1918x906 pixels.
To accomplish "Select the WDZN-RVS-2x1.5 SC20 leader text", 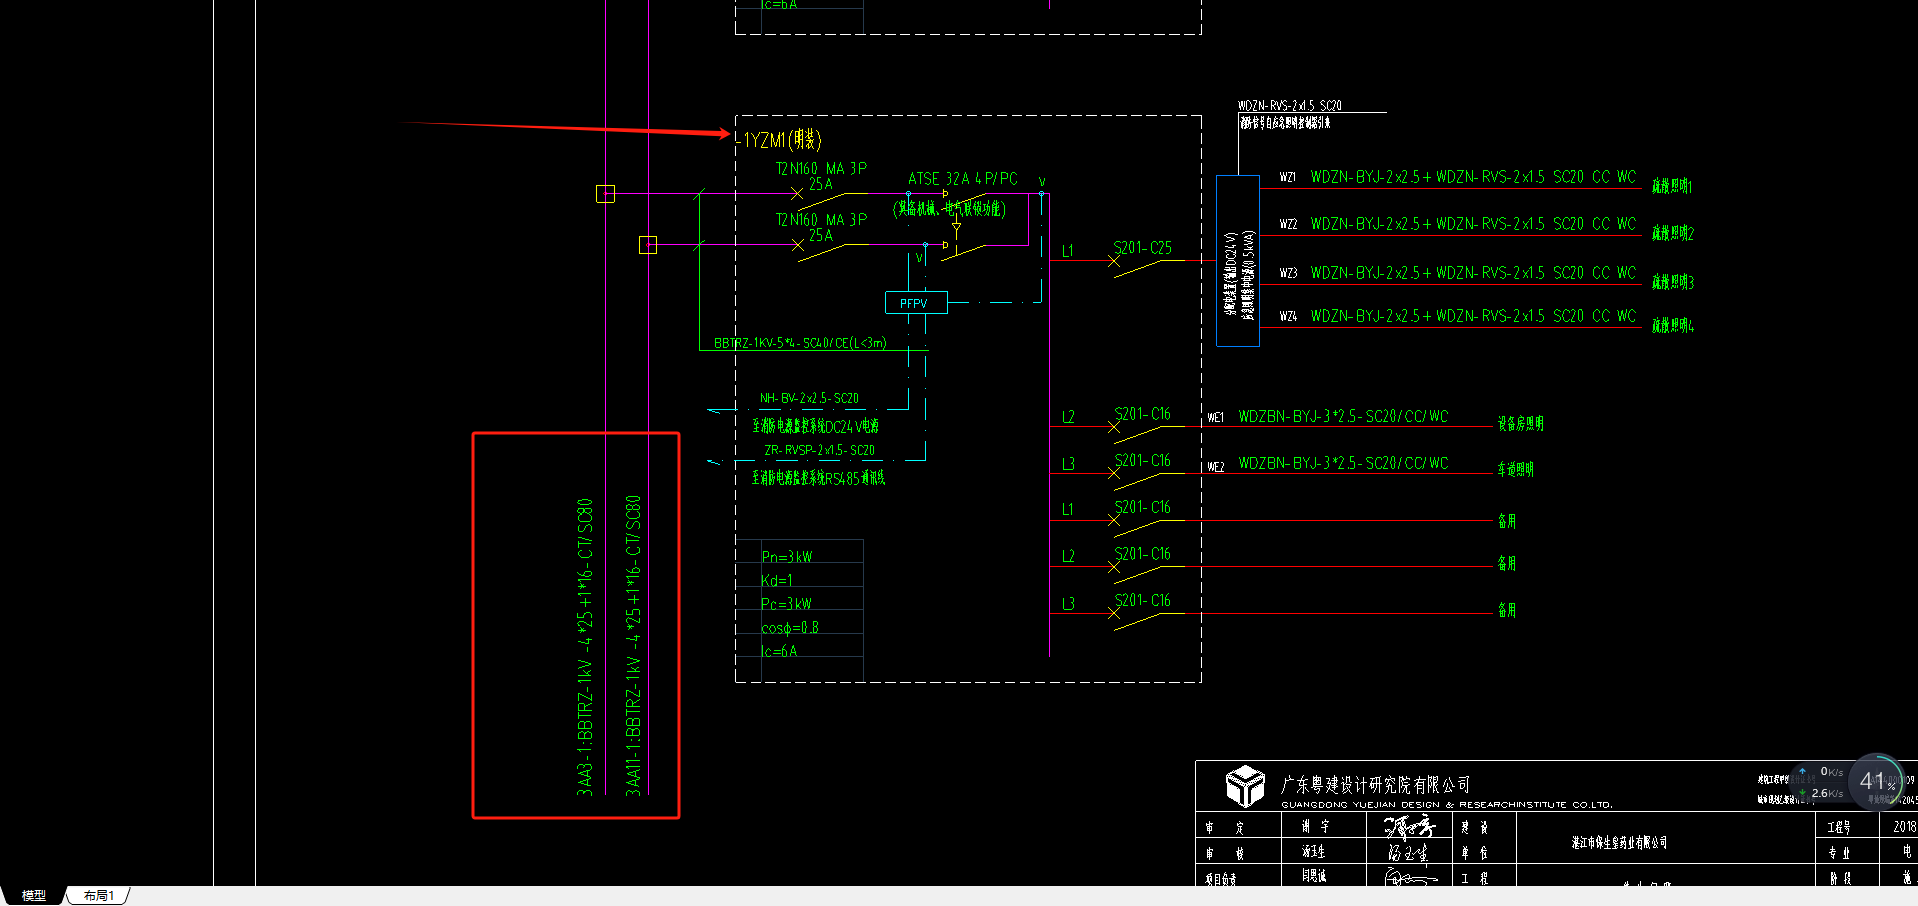I will [1289, 105].
